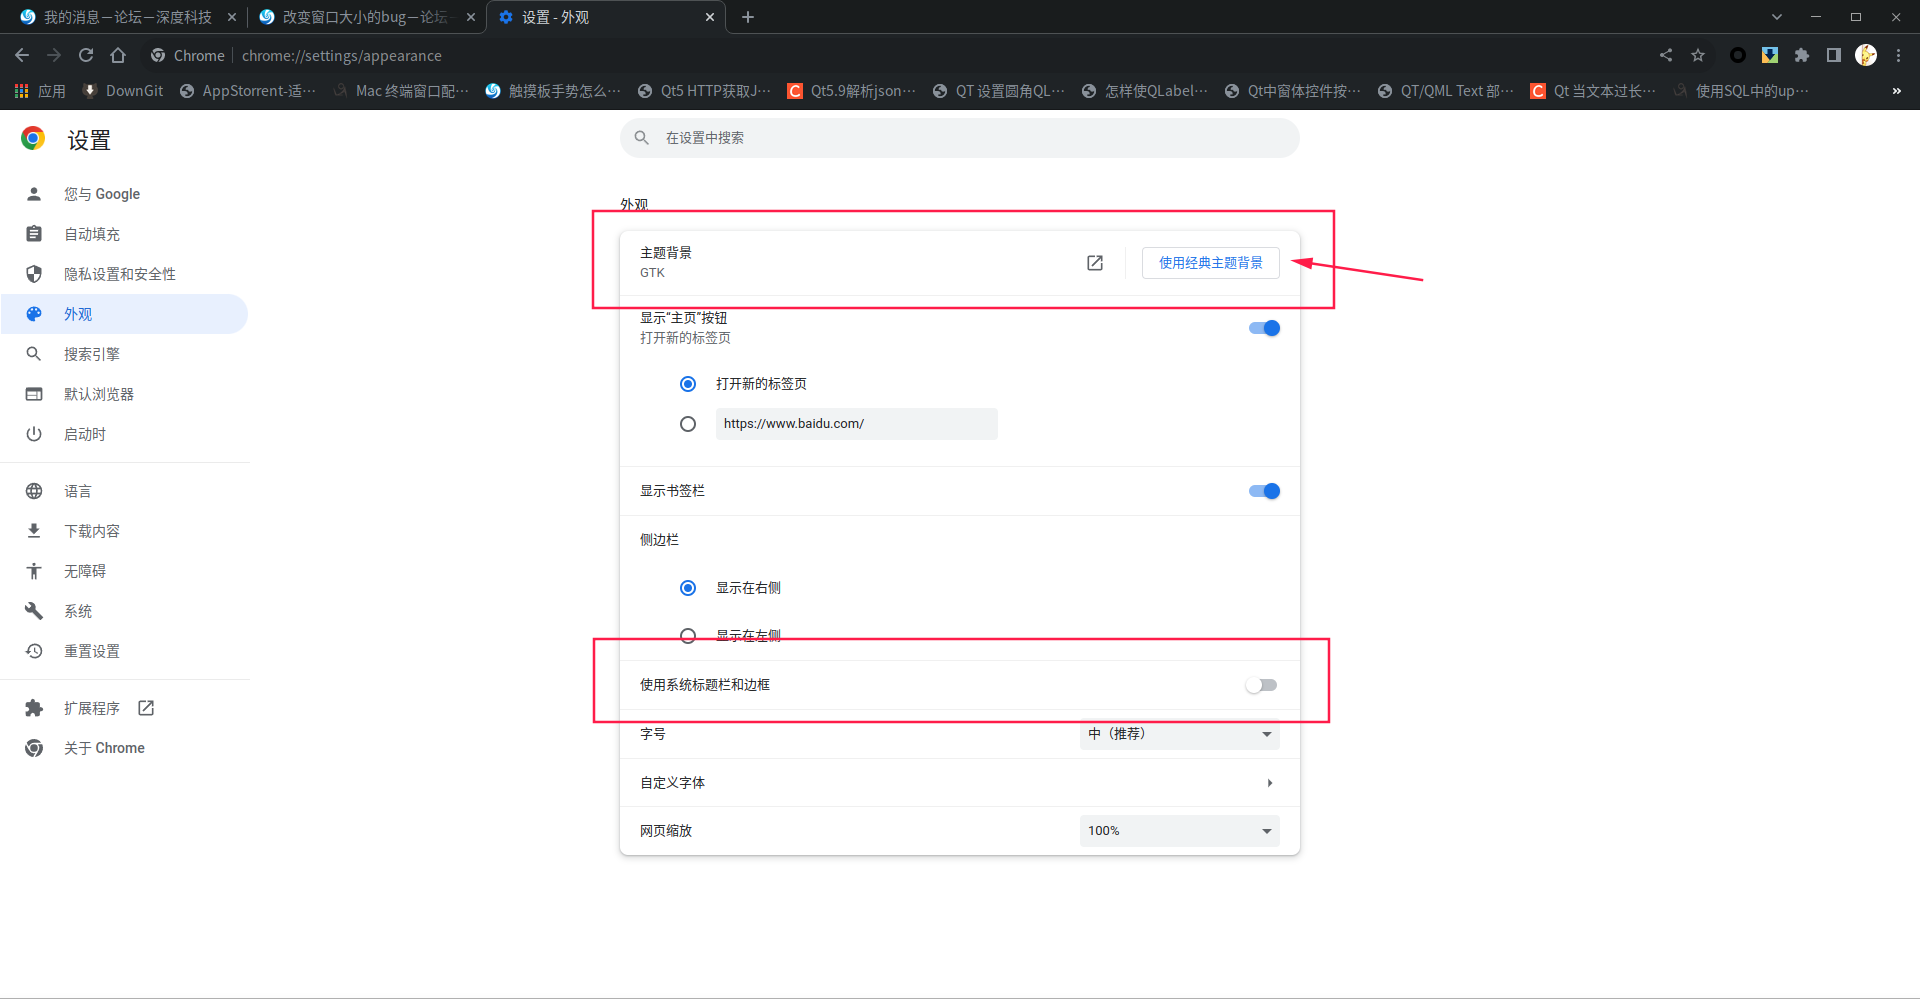1920x999 pixels.
Task: Refresh the page with the reload icon
Action: point(86,55)
